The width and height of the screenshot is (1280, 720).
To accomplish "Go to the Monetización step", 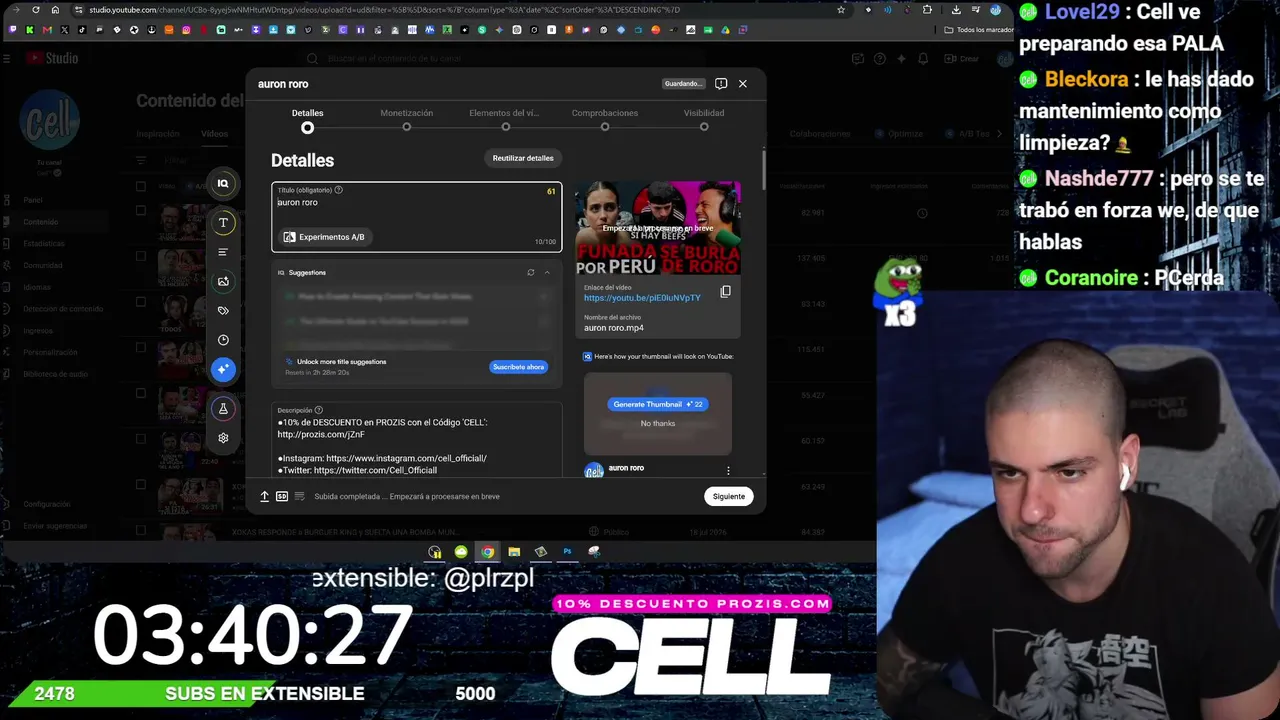I will [x=407, y=120].
